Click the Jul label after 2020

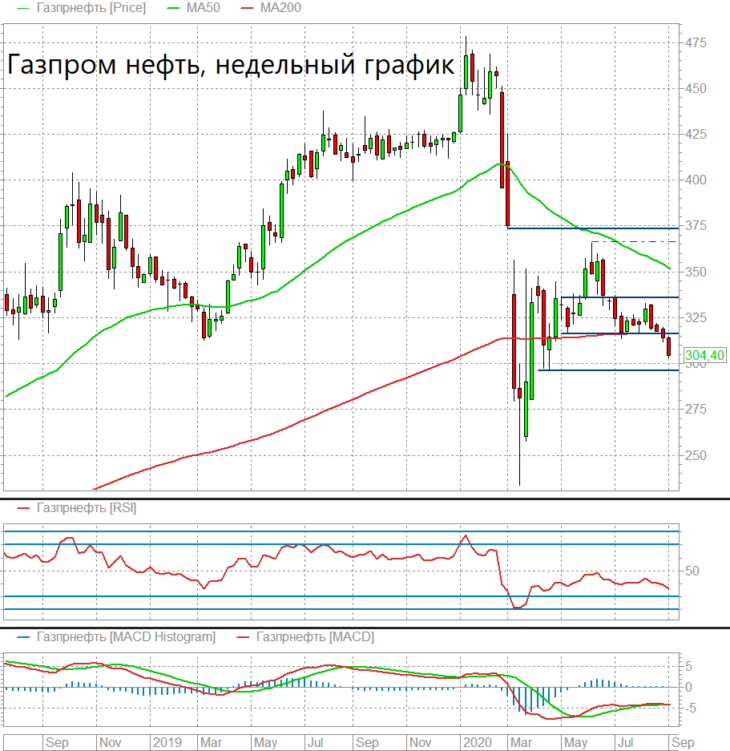tap(625, 742)
